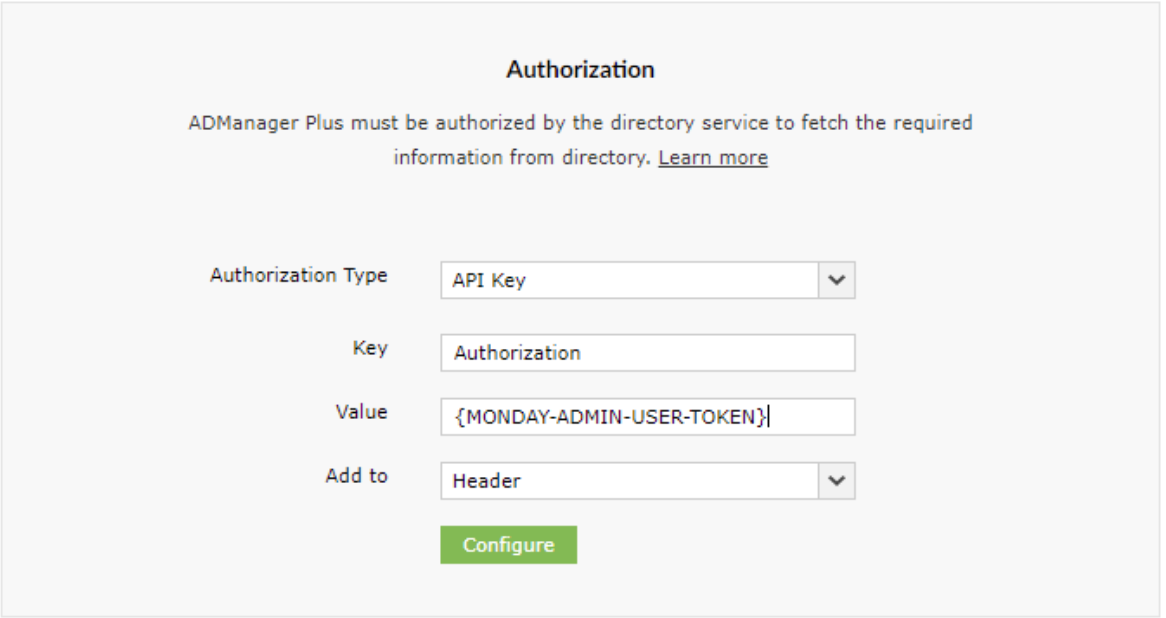Focus the Key input containing Authorization
The image size is (1166, 618).
(x=647, y=353)
